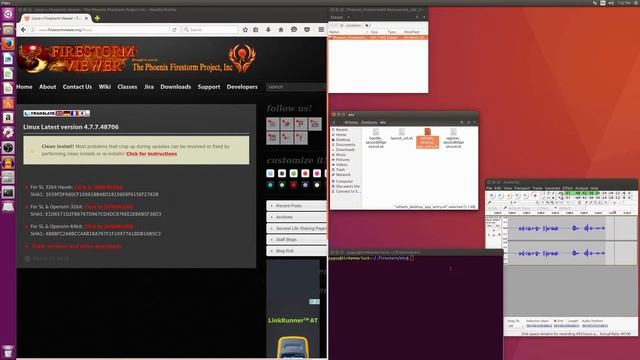Viewport: 640px width, 360px height.
Task: Pick the red customize color swatch
Action: 305,173
